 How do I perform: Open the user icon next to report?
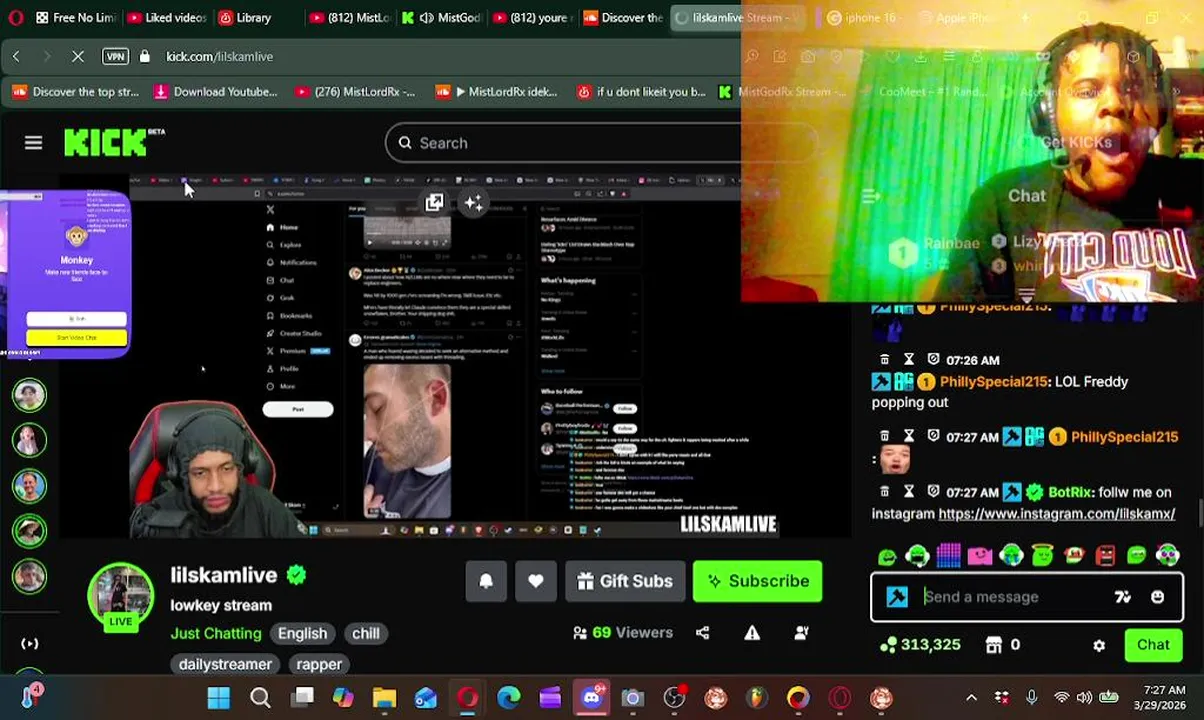[x=801, y=633]
